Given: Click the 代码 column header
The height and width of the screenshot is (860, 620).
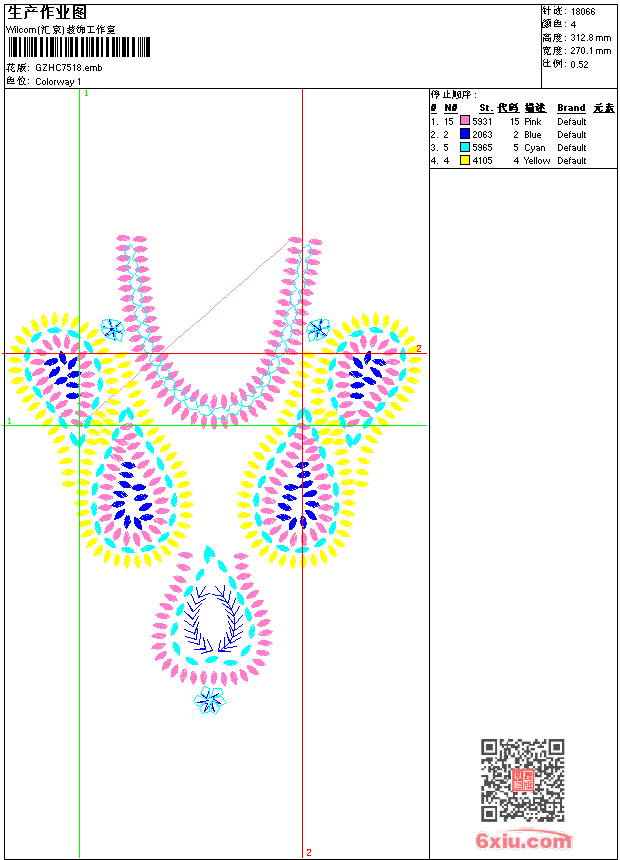Looking at the screenshot, I should pyautogui.click(x=508, y=108).
